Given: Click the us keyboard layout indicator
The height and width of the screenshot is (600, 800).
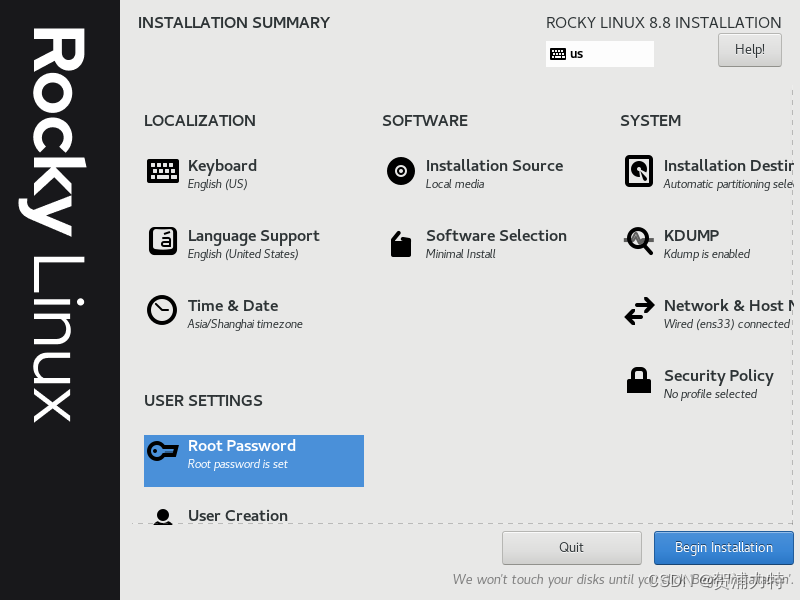Looking at the screenshot, I should [599, 54].
